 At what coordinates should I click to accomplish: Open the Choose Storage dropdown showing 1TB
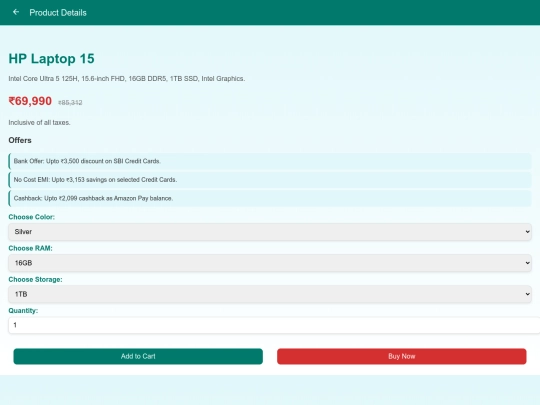[x=270, y=294]
